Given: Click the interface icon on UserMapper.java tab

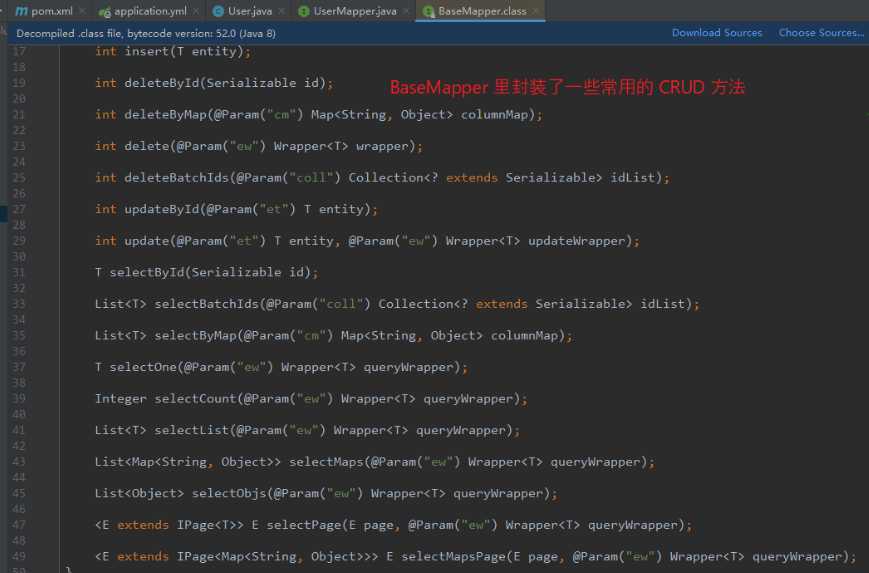Looking at the screenshot, I should pos(304,11).
